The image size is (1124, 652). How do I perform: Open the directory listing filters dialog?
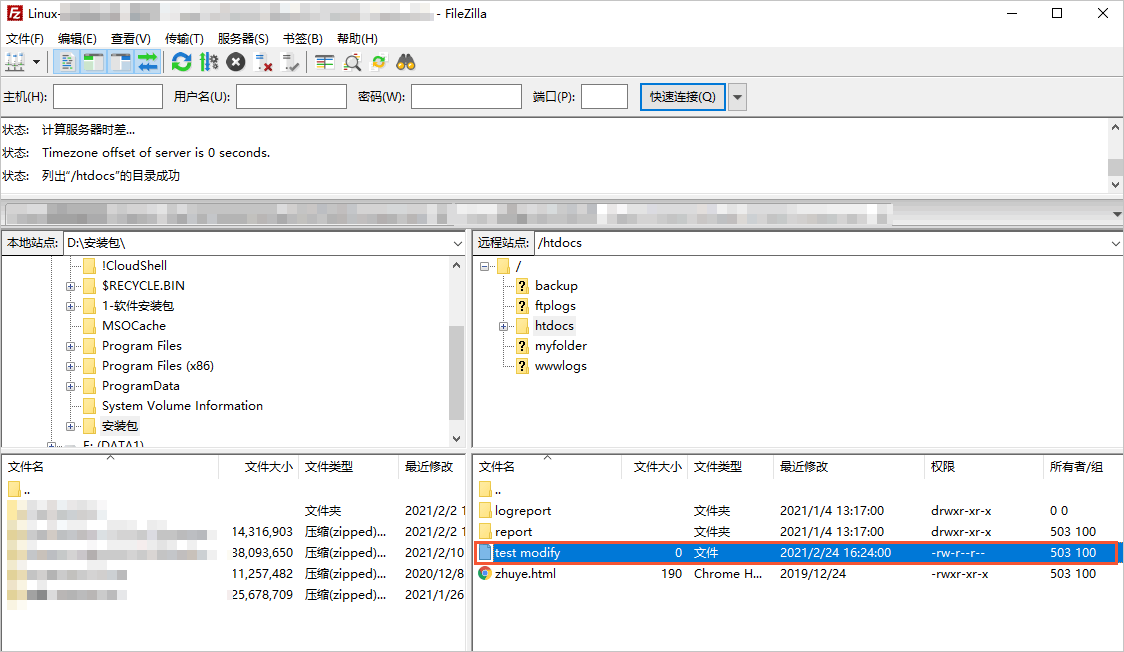click(x=325, y=62)
